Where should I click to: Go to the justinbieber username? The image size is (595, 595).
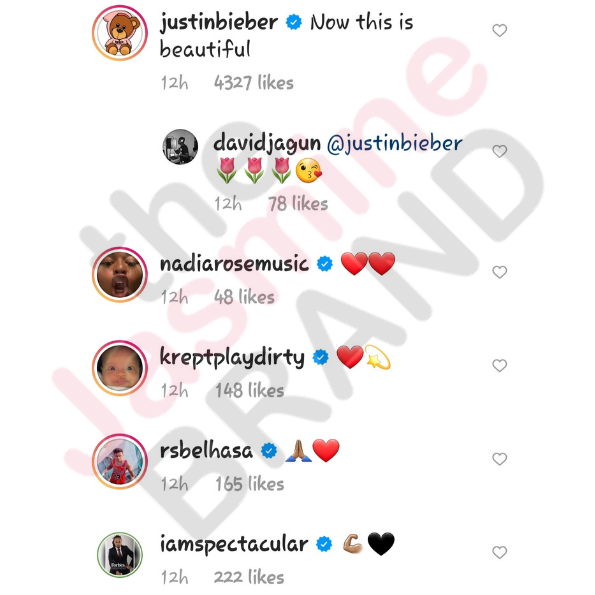click(219, 23)
